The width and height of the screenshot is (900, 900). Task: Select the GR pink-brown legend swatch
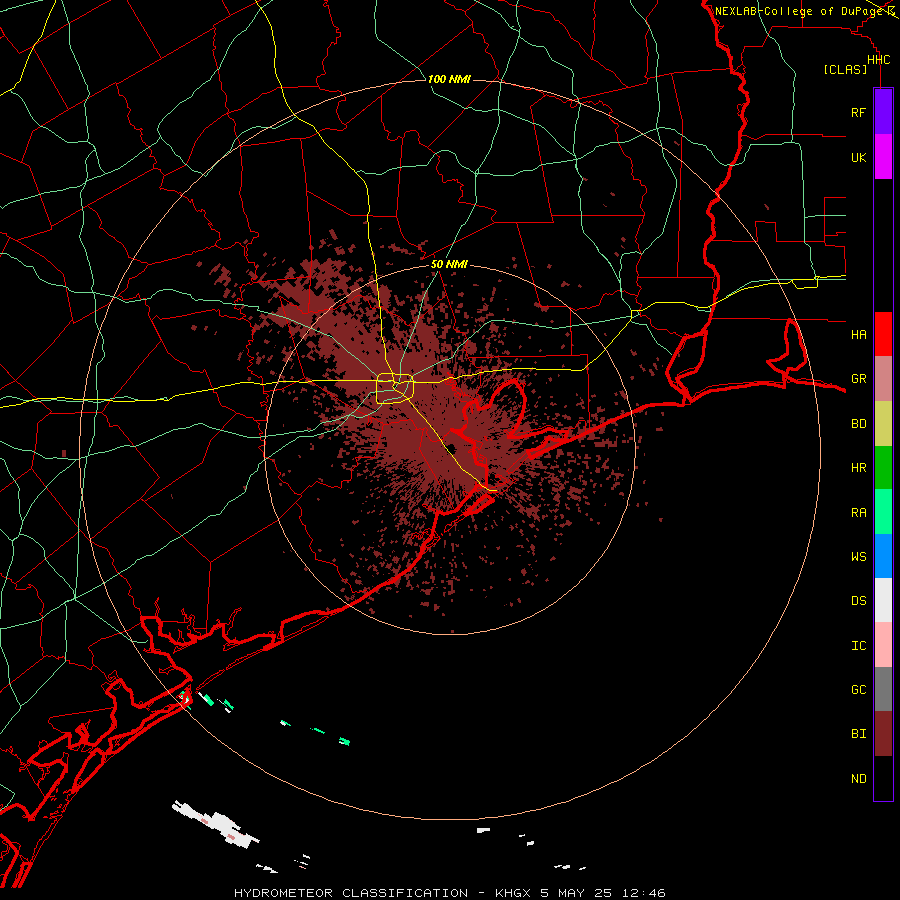[x=883, y=378]
